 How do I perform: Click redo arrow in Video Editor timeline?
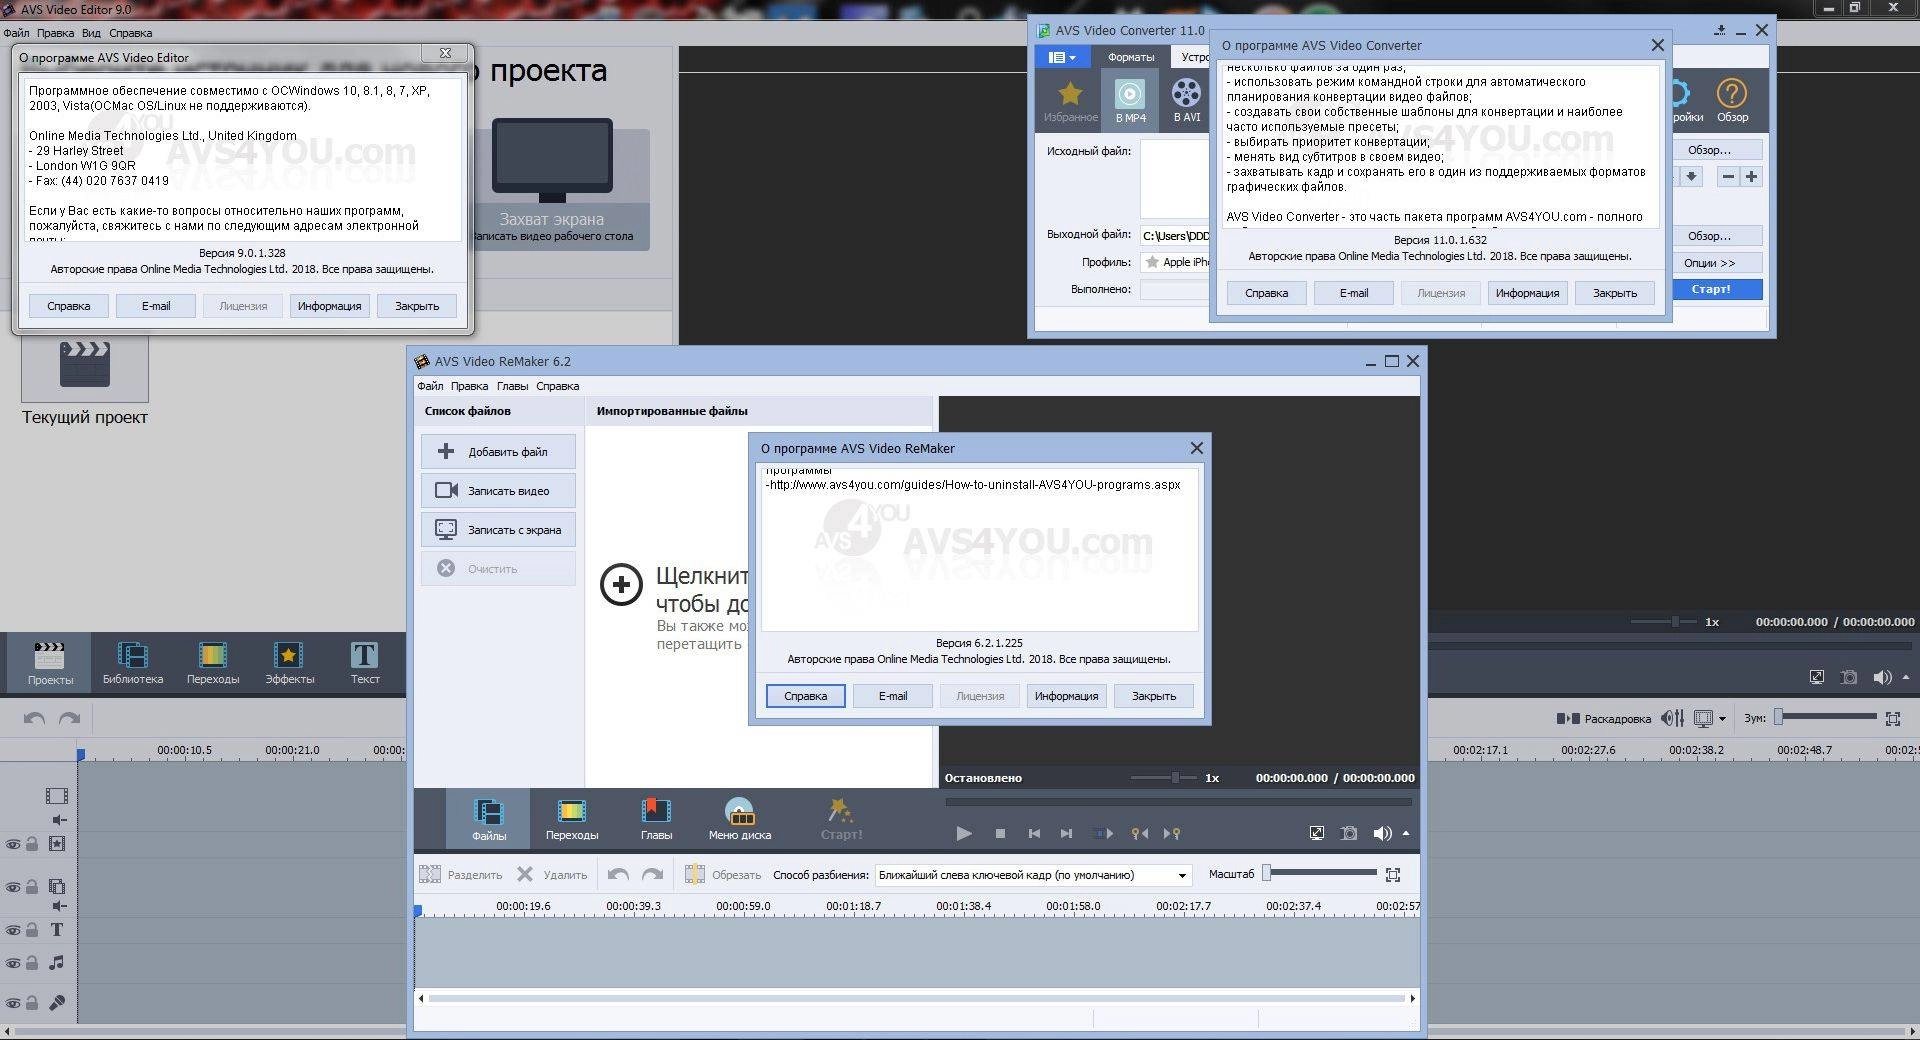(69, 718)
